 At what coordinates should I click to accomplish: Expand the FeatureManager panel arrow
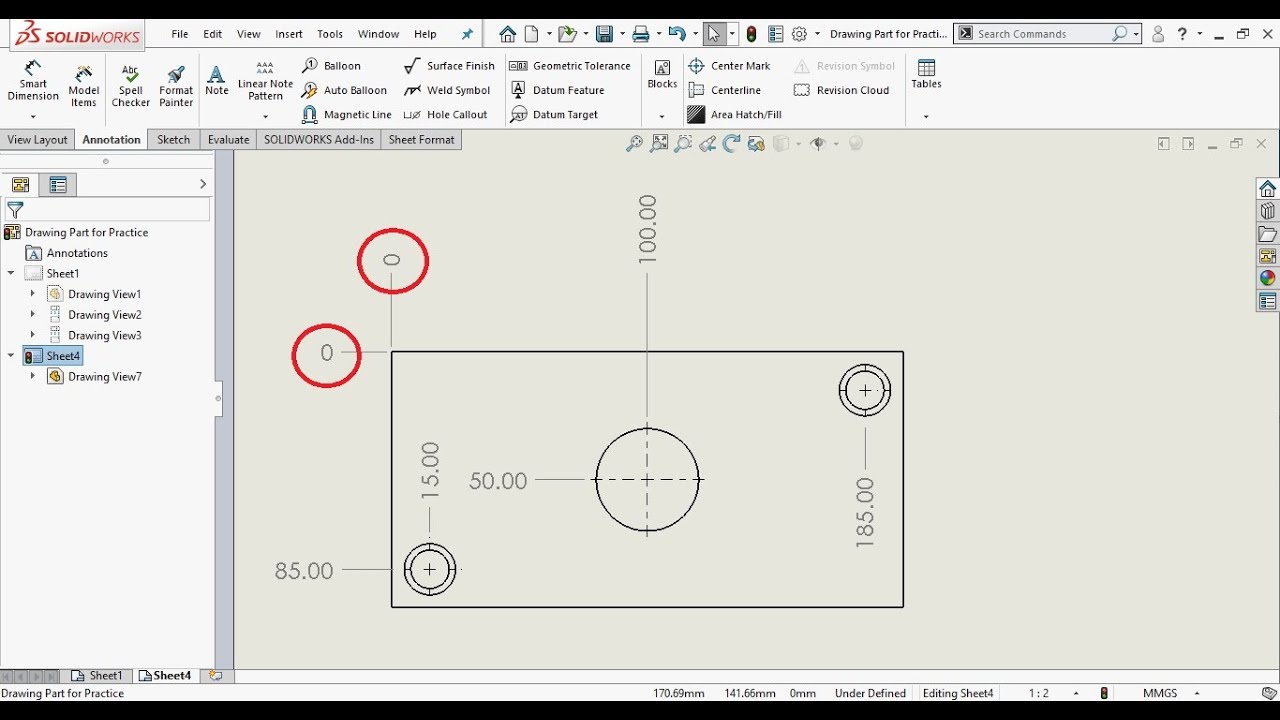coord(202,184)
